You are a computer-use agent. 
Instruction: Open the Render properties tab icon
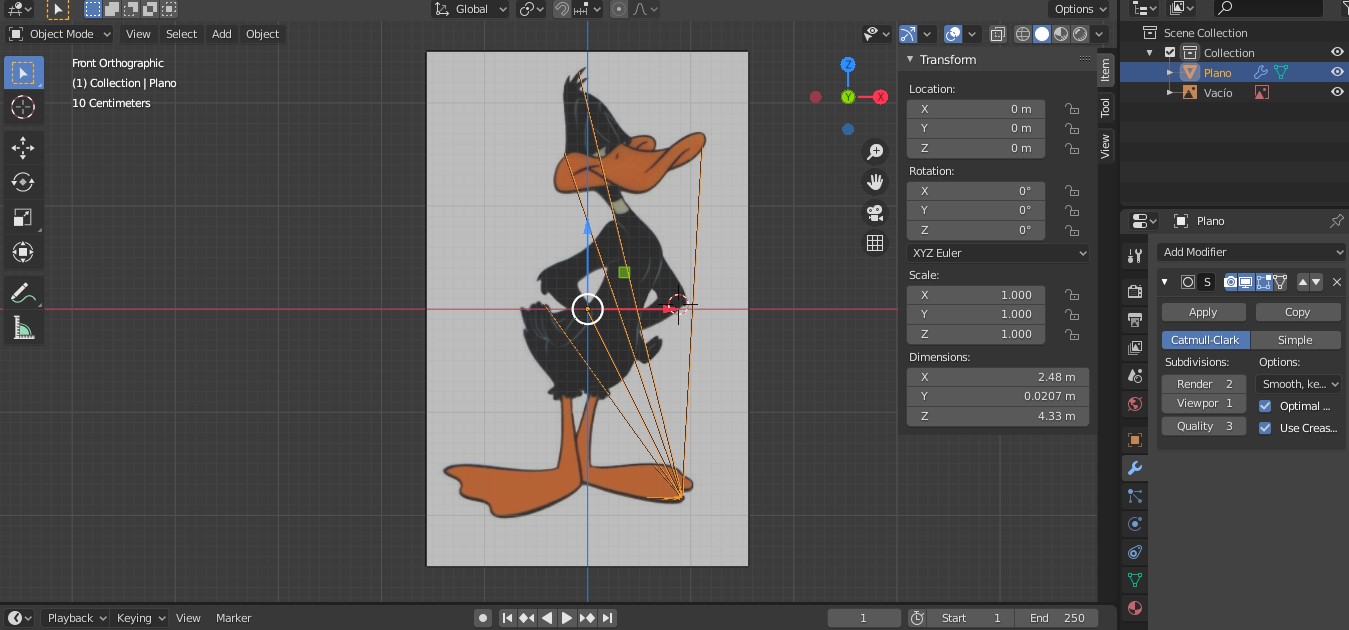point(1134,291)
